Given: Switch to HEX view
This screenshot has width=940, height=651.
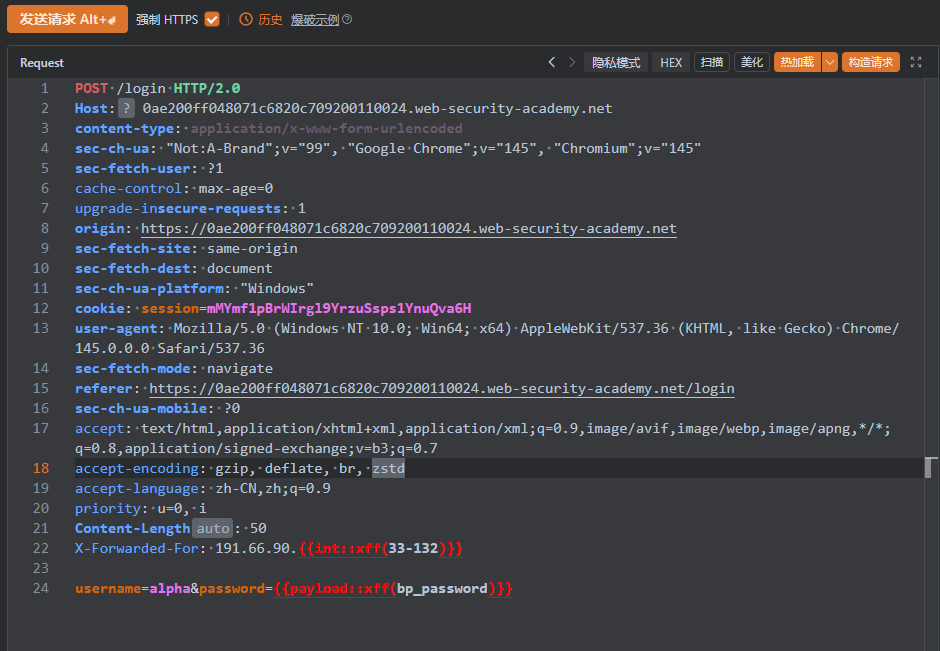Looking at the screenshot, I should (x=671, y=62).
